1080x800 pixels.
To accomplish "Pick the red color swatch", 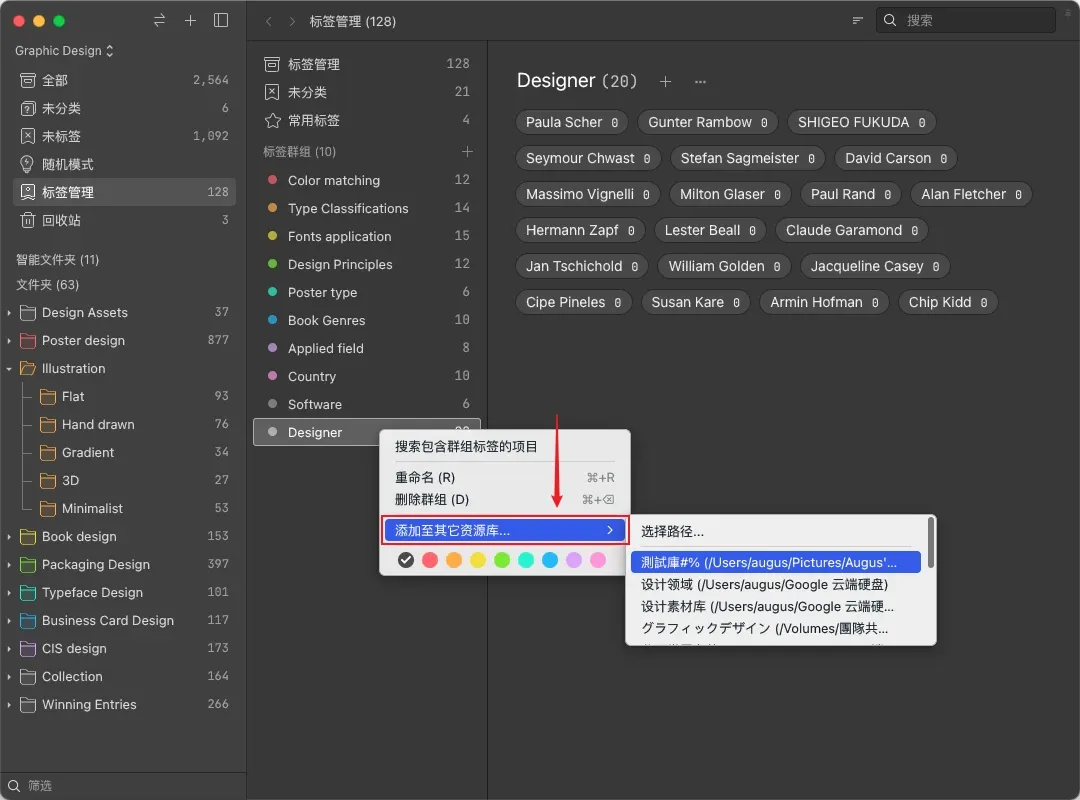I will [430, 560].
